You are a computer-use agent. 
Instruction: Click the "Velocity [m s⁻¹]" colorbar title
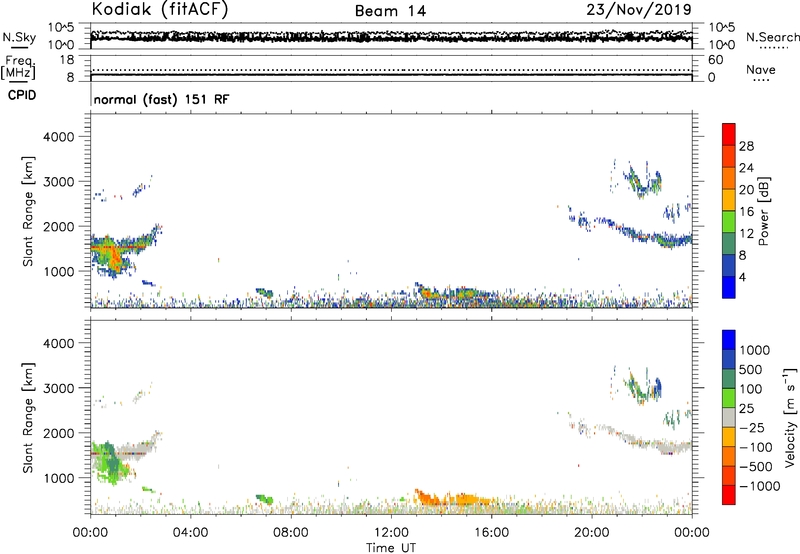[x=790, y=417]
